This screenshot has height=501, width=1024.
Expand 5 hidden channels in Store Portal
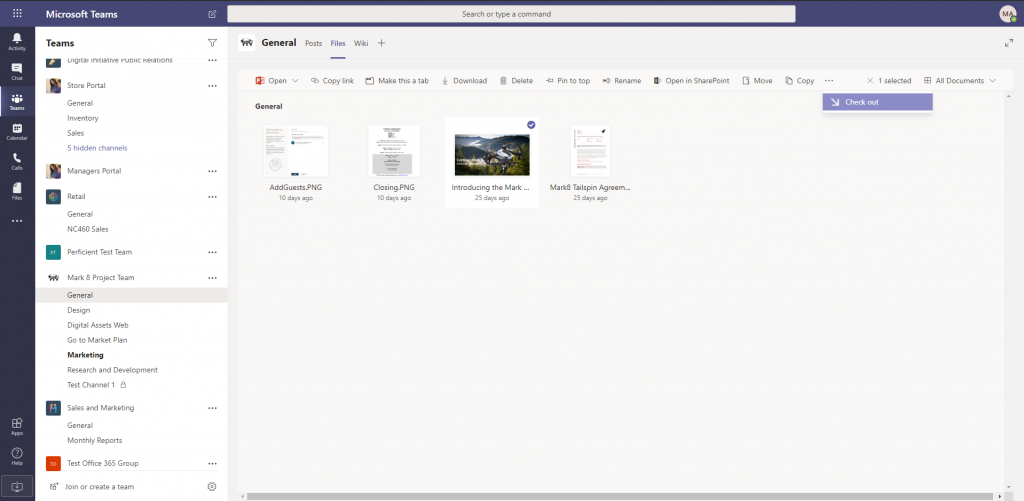pos(97,148)
